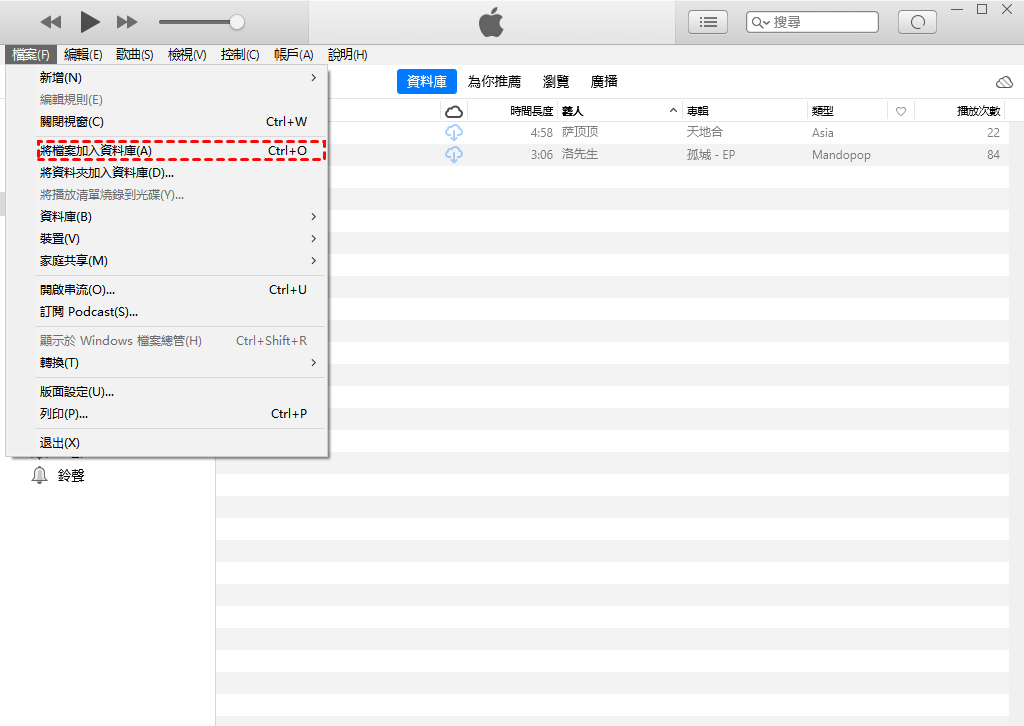Open the list view icon button

[x=708, y=22]
